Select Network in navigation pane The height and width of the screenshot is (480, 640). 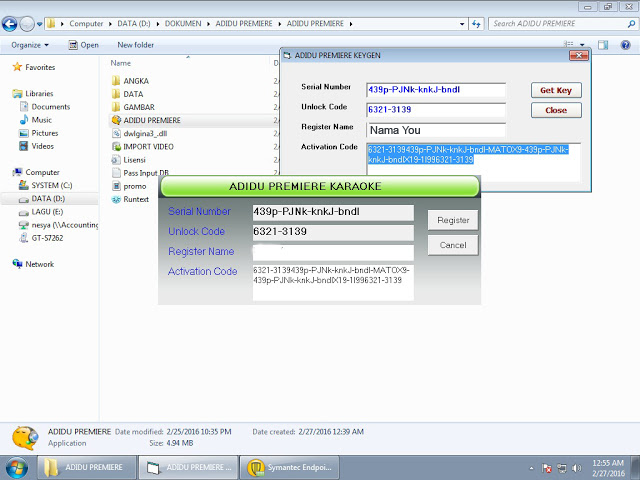(x=33, y=264)
